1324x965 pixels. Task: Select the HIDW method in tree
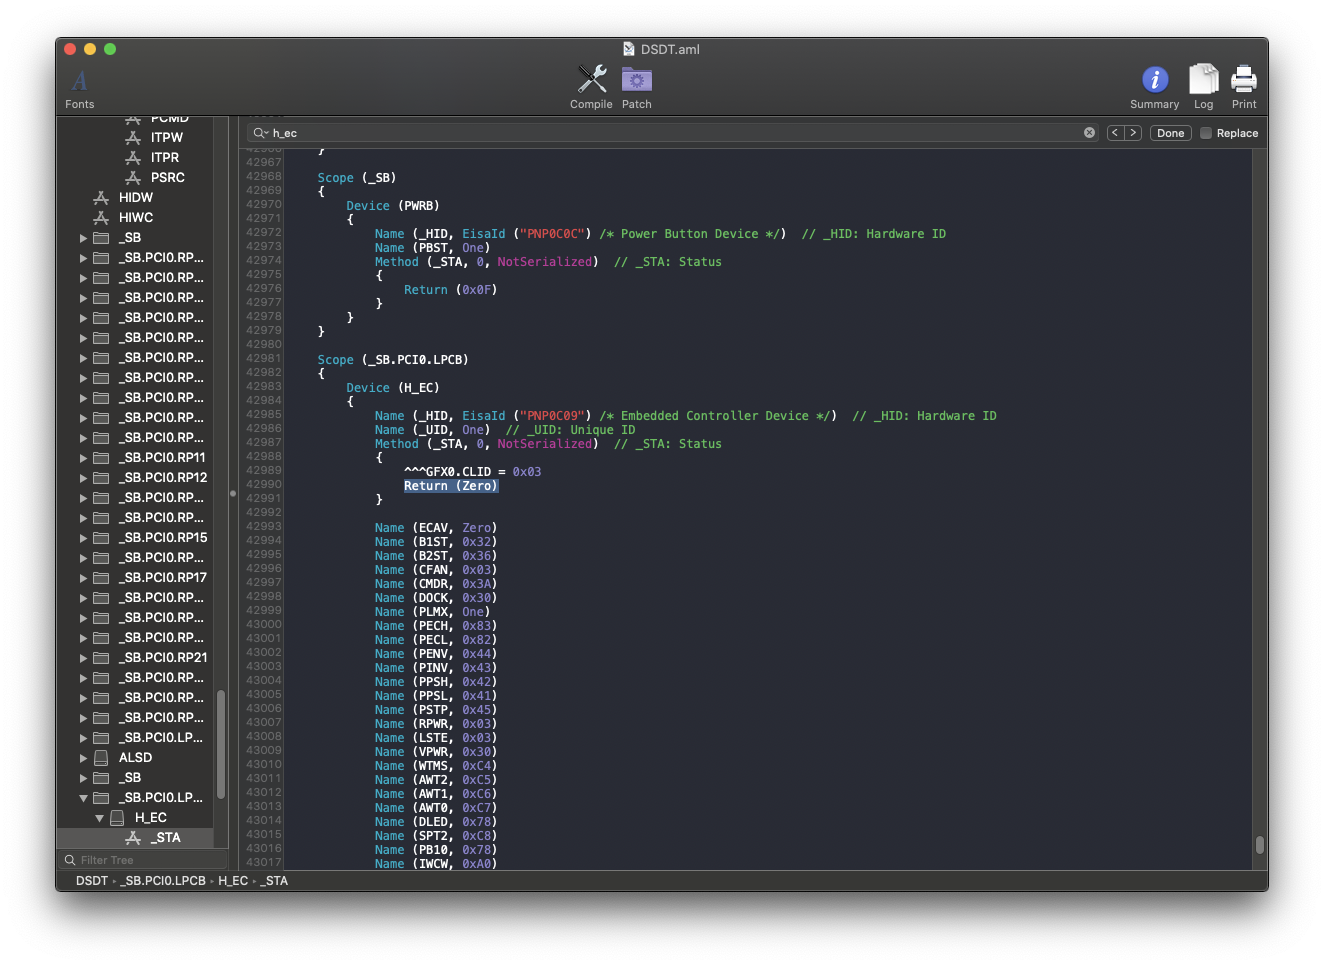coord(135,198)
